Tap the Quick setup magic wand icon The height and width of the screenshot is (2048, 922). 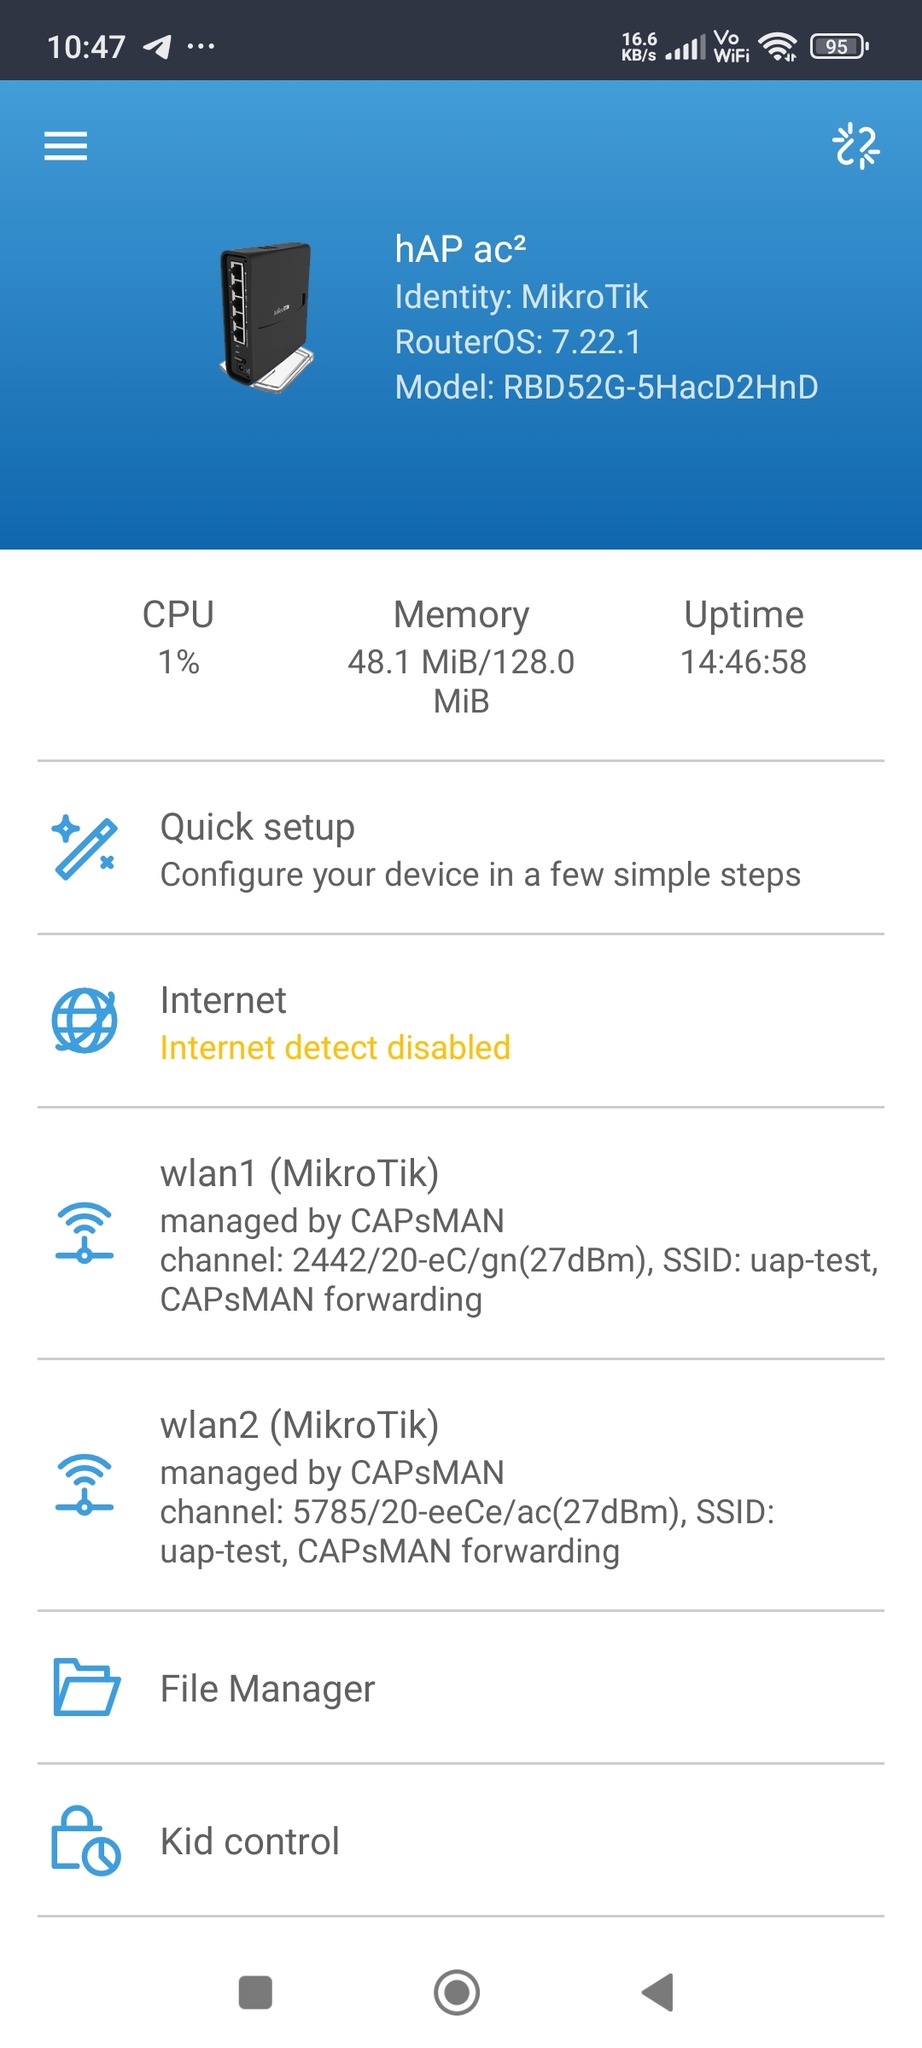[85, 848]
